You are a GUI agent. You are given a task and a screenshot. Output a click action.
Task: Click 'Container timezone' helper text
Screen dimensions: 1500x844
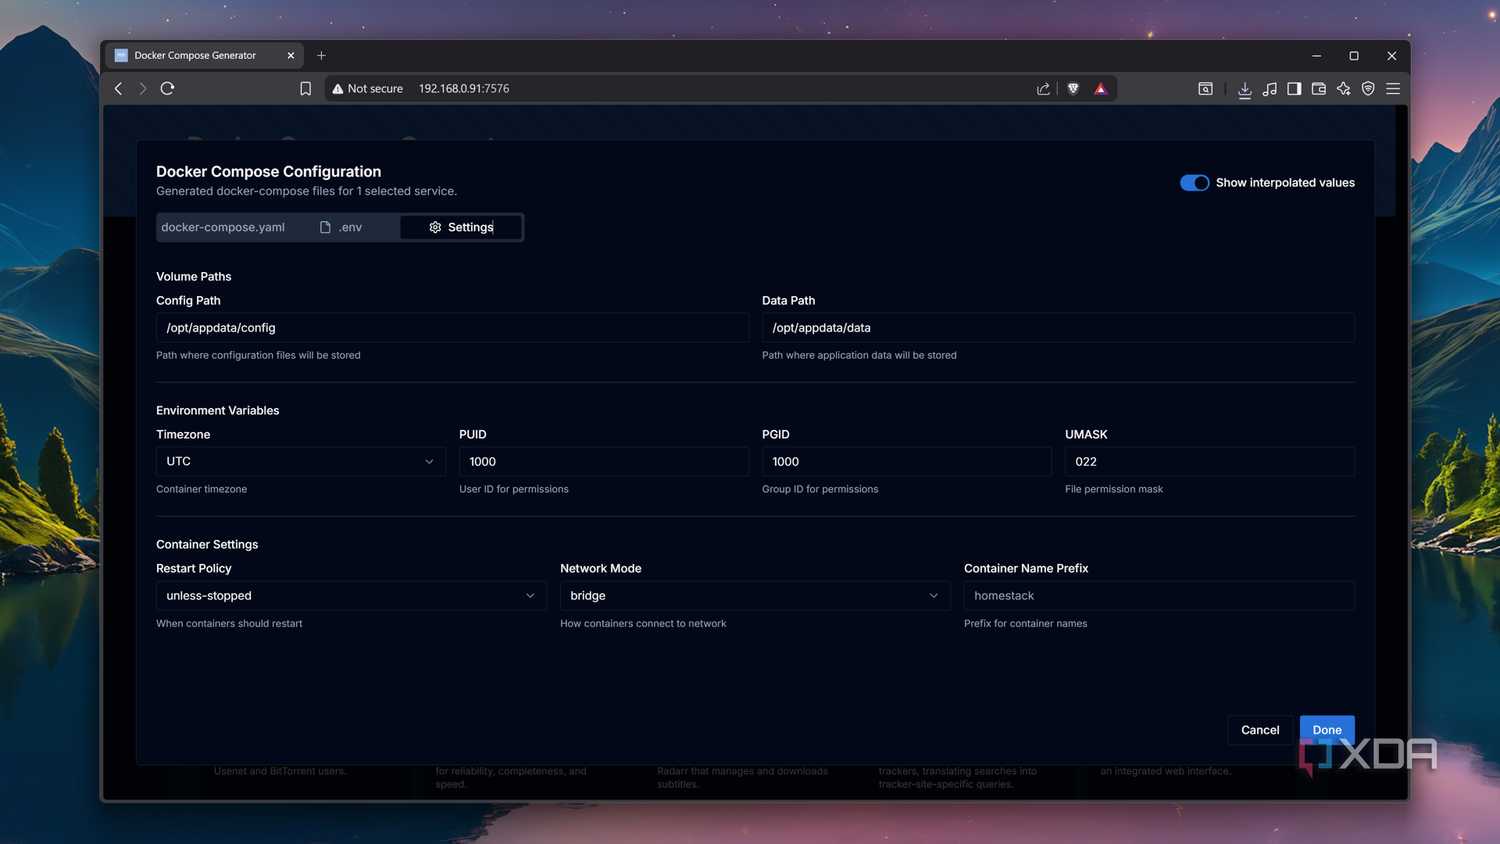pos(201,489)
